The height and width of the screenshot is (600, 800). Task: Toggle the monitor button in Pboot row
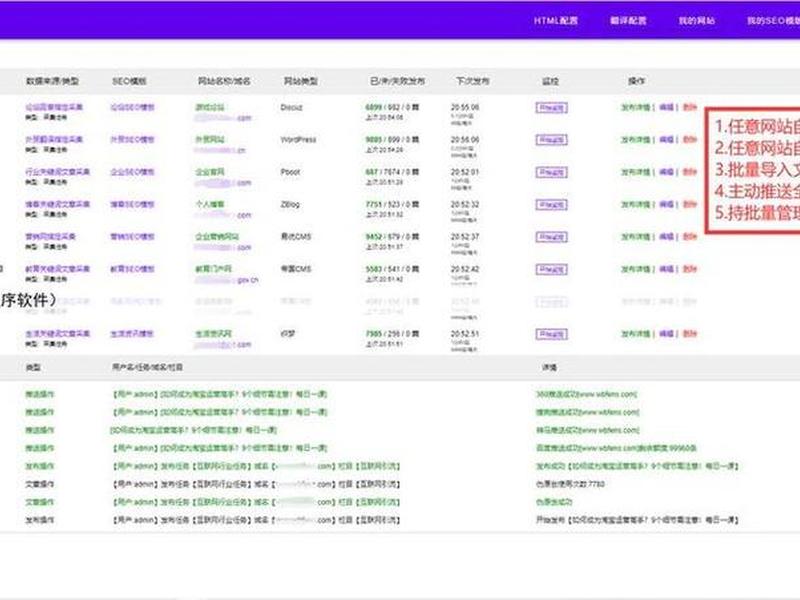pyautogui.click(x=551, y=172)
